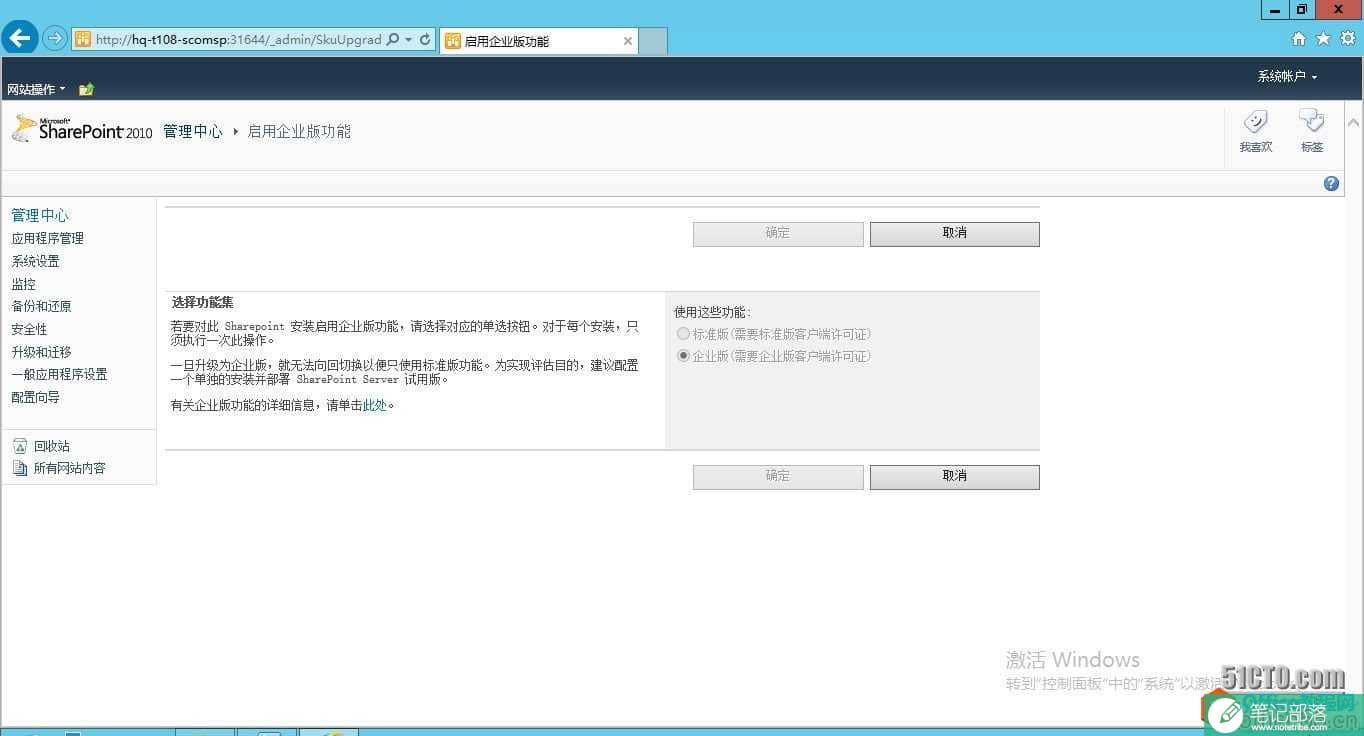
Task: Click the top 取消 button
Action: (x=955, y=233)
